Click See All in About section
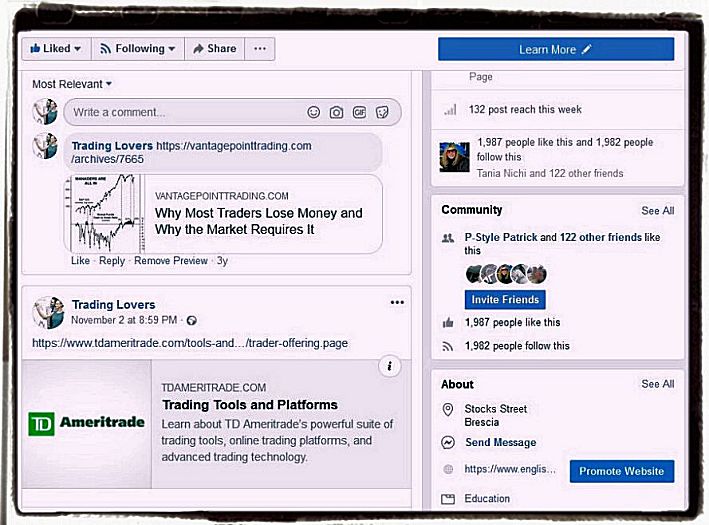Image resolution: width=709 pixels, height=525 pixels. click(657, 384)
